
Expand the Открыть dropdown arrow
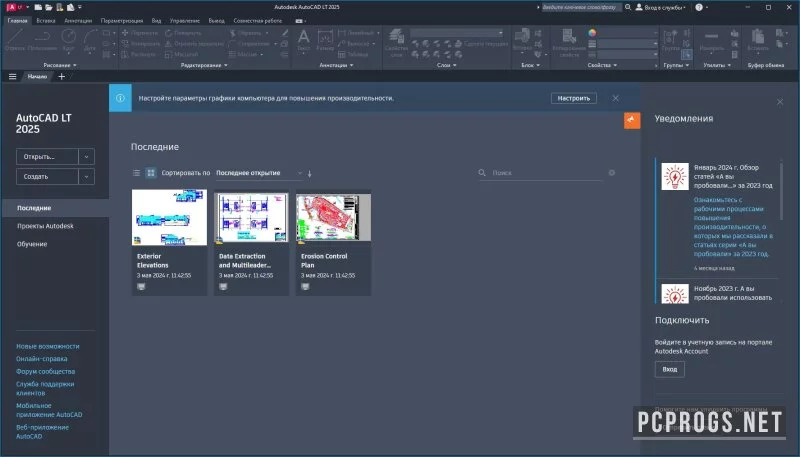[86, 157]
